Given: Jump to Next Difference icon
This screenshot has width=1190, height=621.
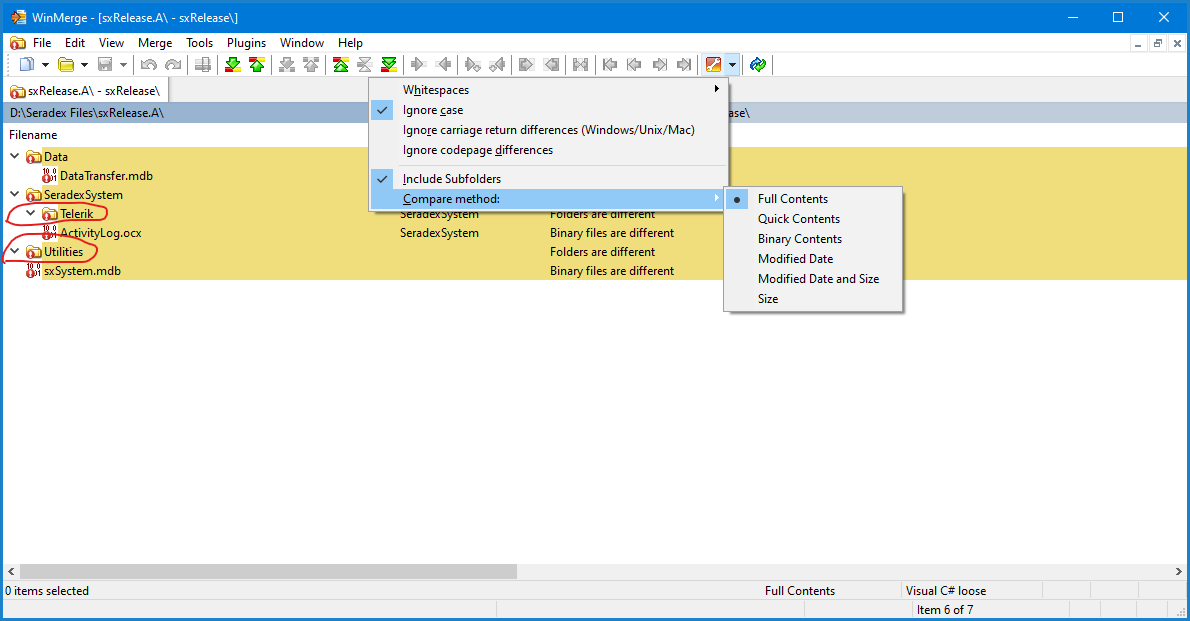Looking at the screenshot, I should 233,65.
